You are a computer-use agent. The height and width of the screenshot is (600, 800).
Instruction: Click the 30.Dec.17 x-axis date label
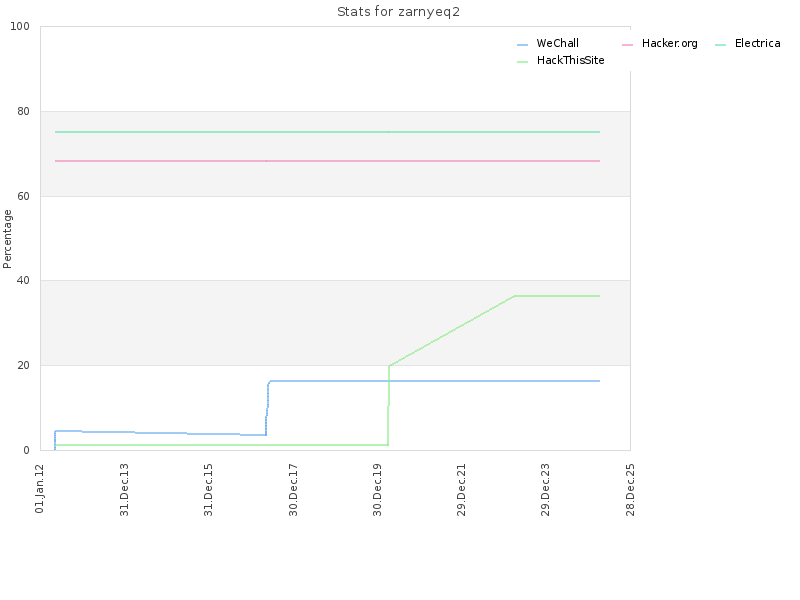pyautogui.click(x=293, y=490)
